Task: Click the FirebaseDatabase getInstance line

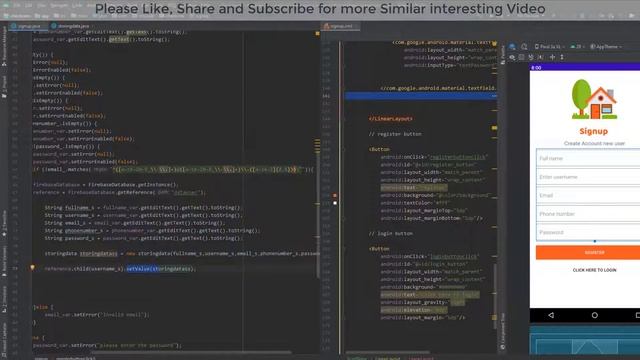Action: coord(105,184)
